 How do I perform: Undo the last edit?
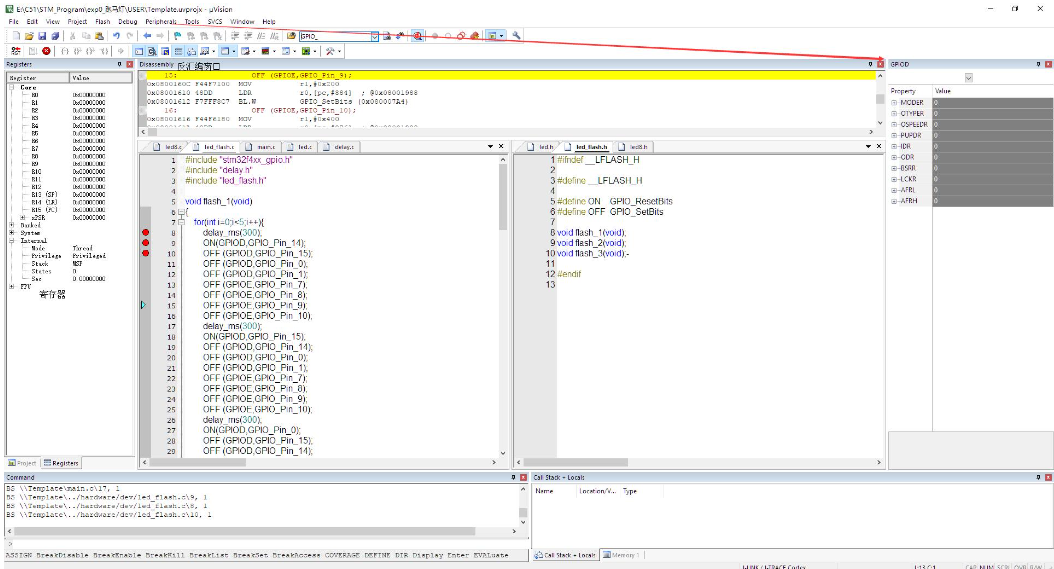coord(116,36)
